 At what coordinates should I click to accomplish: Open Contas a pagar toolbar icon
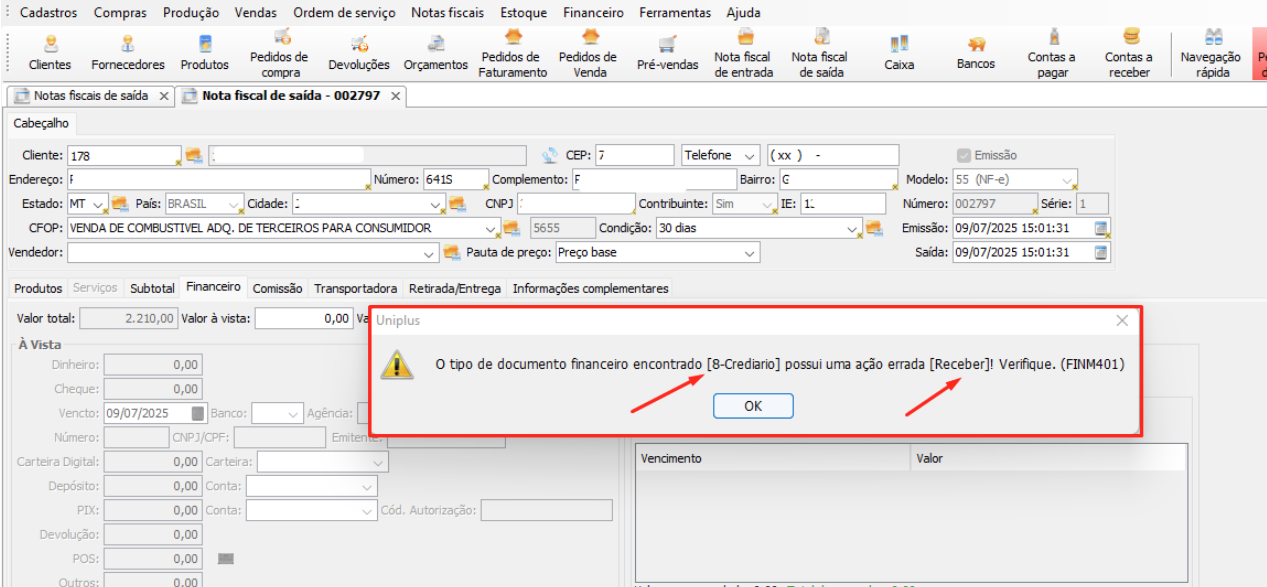(x=1052, y=53)
